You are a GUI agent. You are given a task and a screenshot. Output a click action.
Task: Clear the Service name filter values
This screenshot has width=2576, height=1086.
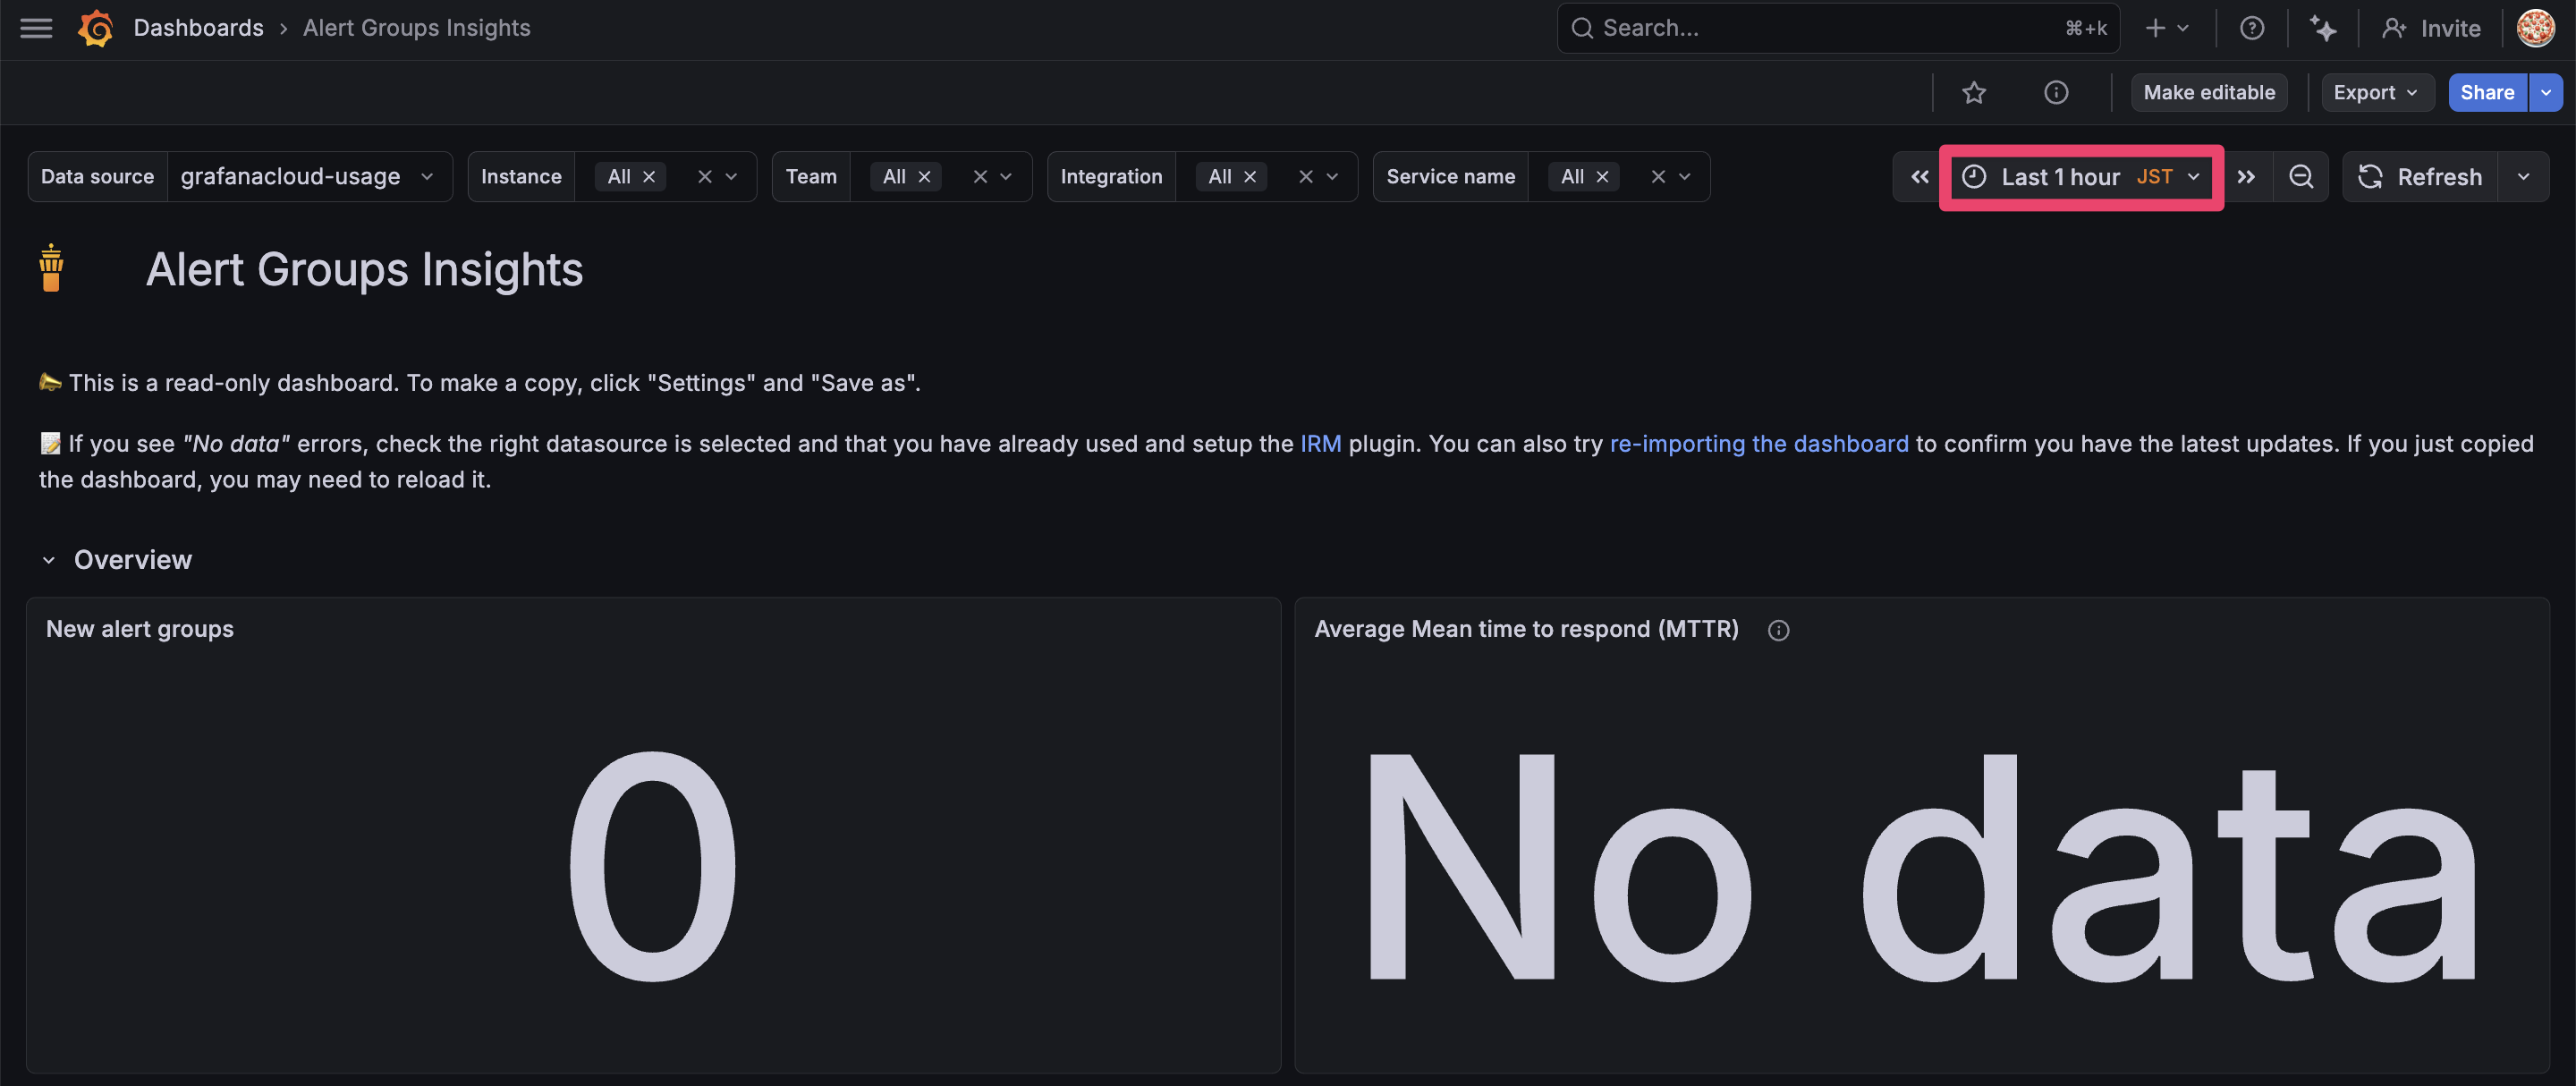1657,177
